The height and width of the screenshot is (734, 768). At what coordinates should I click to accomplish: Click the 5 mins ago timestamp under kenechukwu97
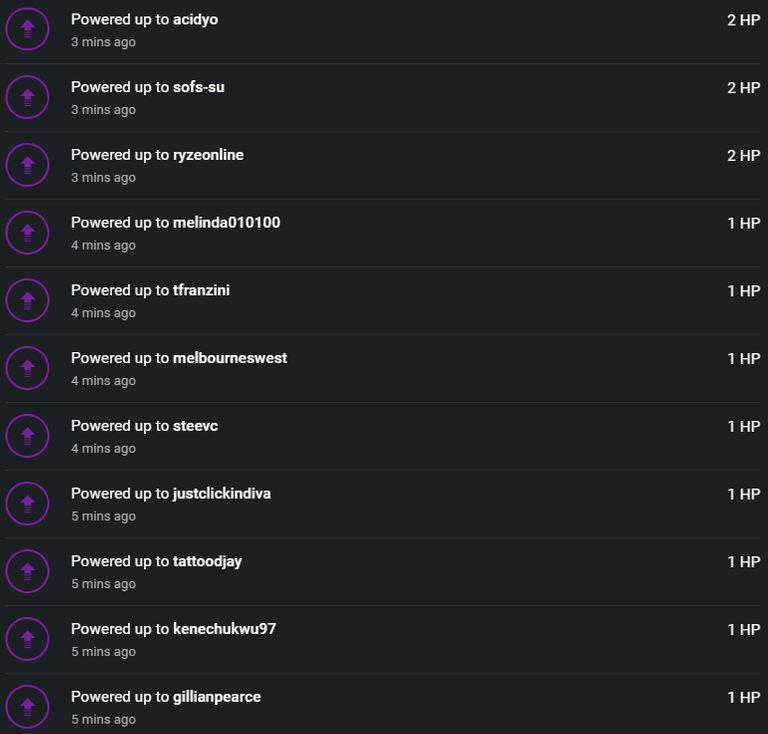[103, 652]
